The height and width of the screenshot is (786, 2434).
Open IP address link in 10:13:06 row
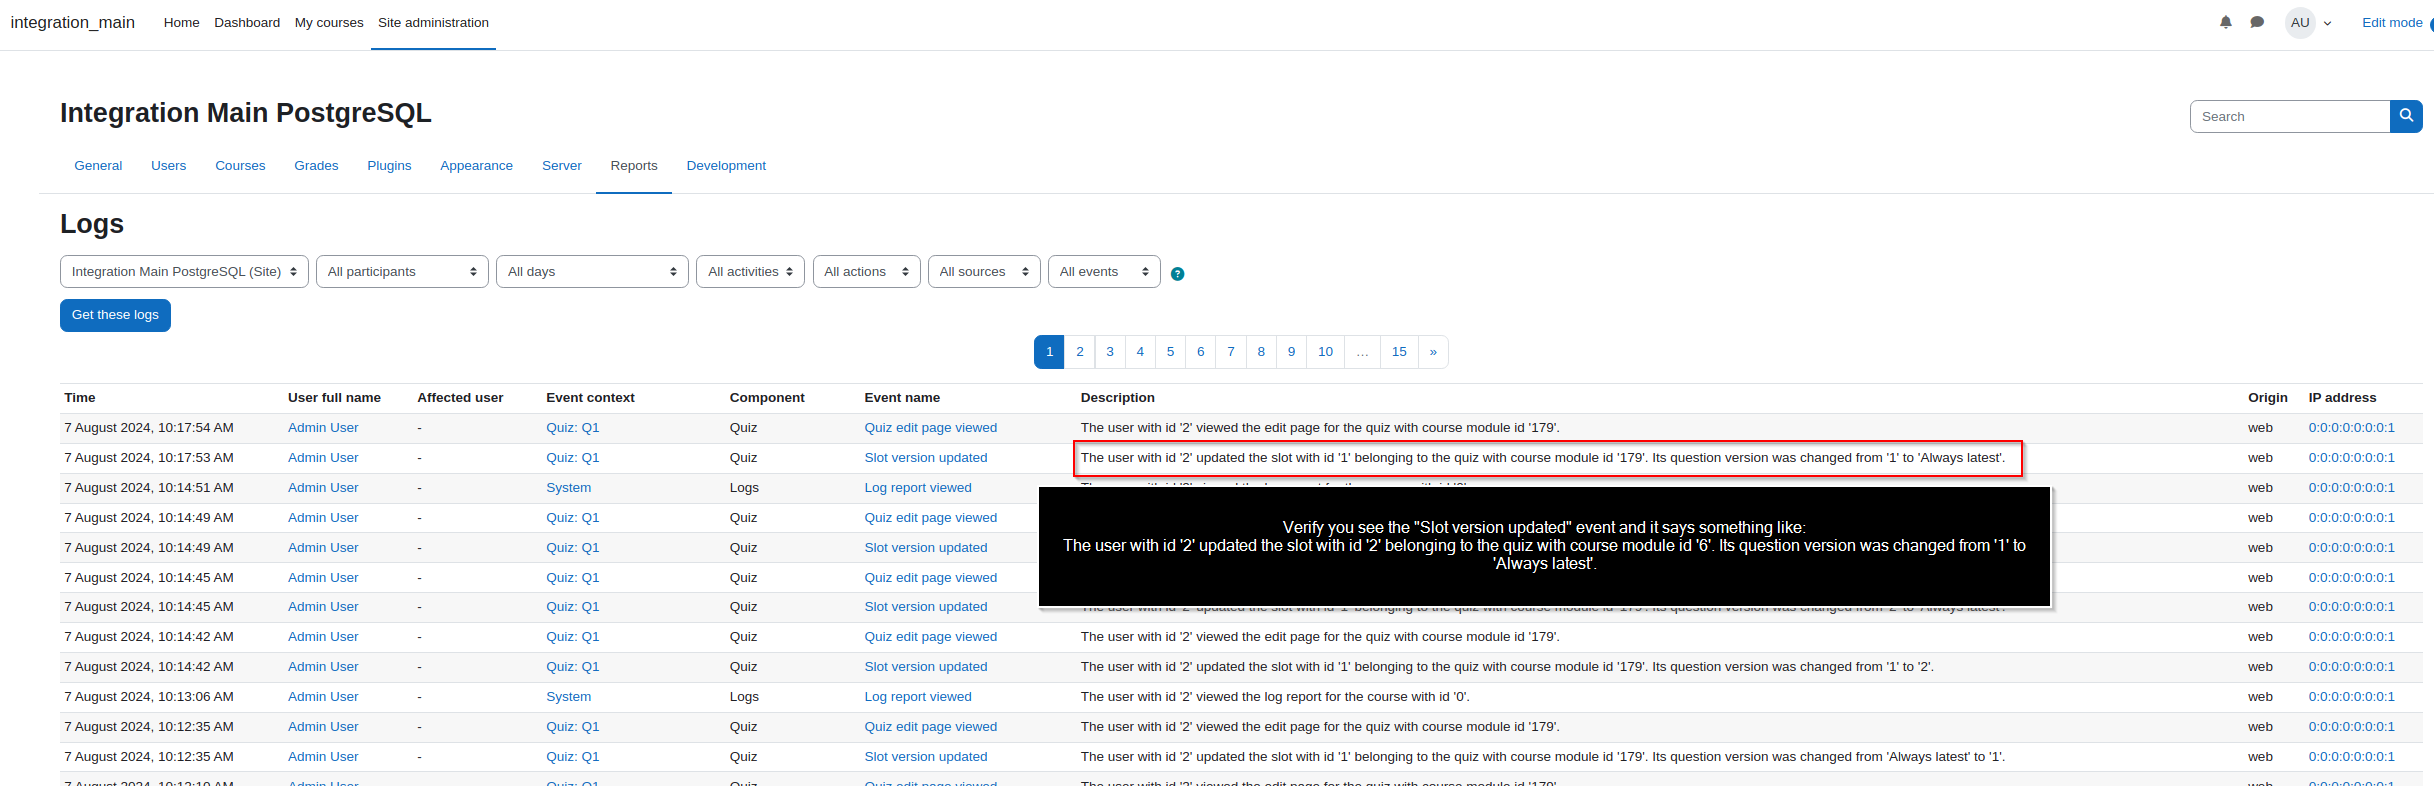pyautogui.click(x=2352, y=697)
